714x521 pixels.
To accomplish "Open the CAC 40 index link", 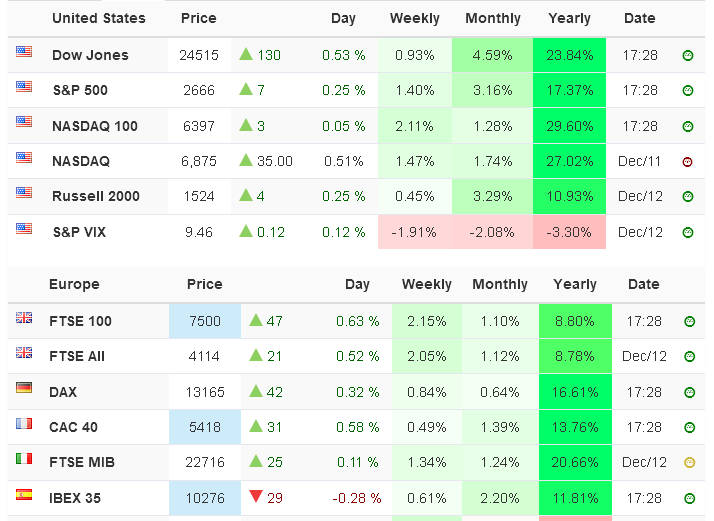I will (x=73, y=427).
